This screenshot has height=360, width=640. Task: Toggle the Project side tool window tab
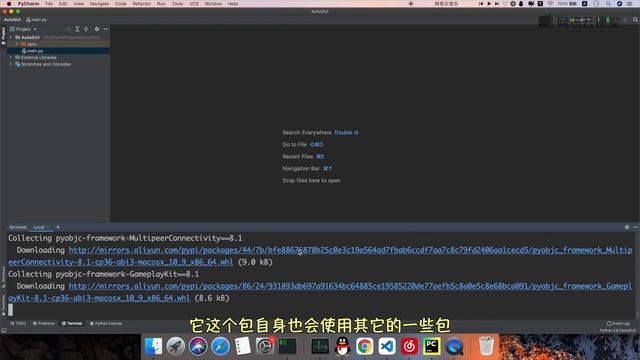tap(3, 36)
